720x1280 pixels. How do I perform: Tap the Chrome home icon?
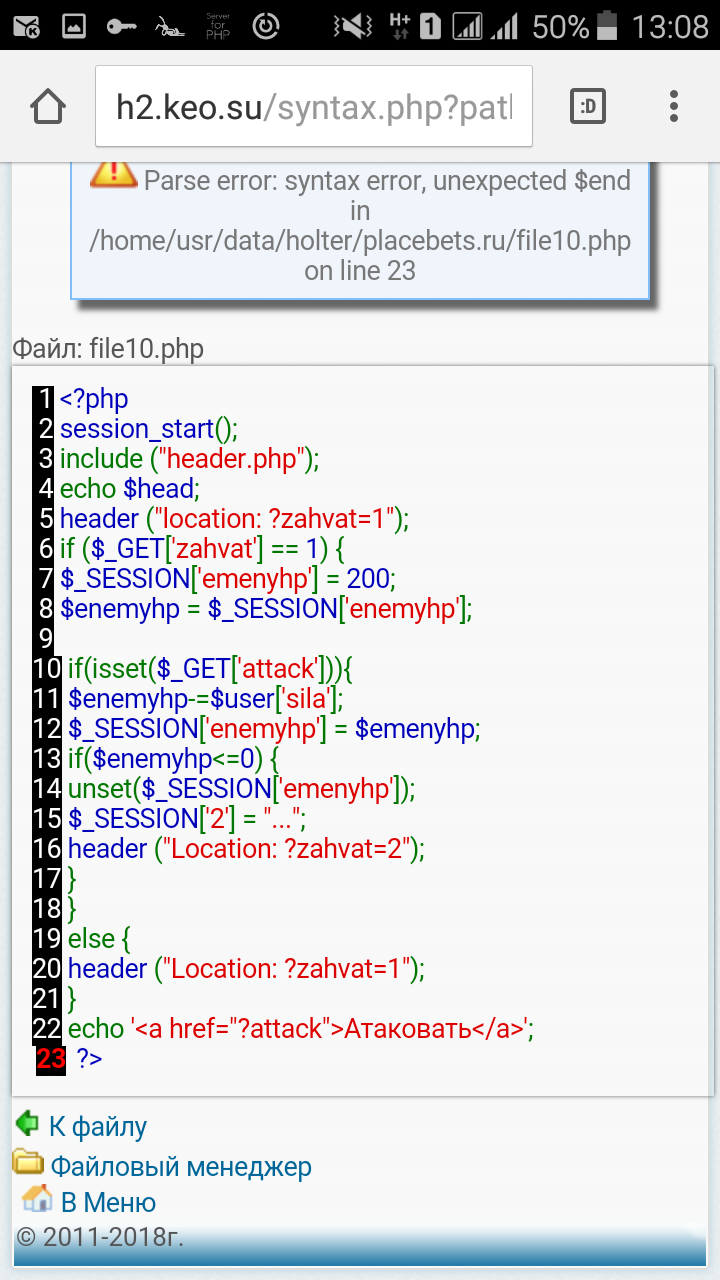tap(48, 107)
